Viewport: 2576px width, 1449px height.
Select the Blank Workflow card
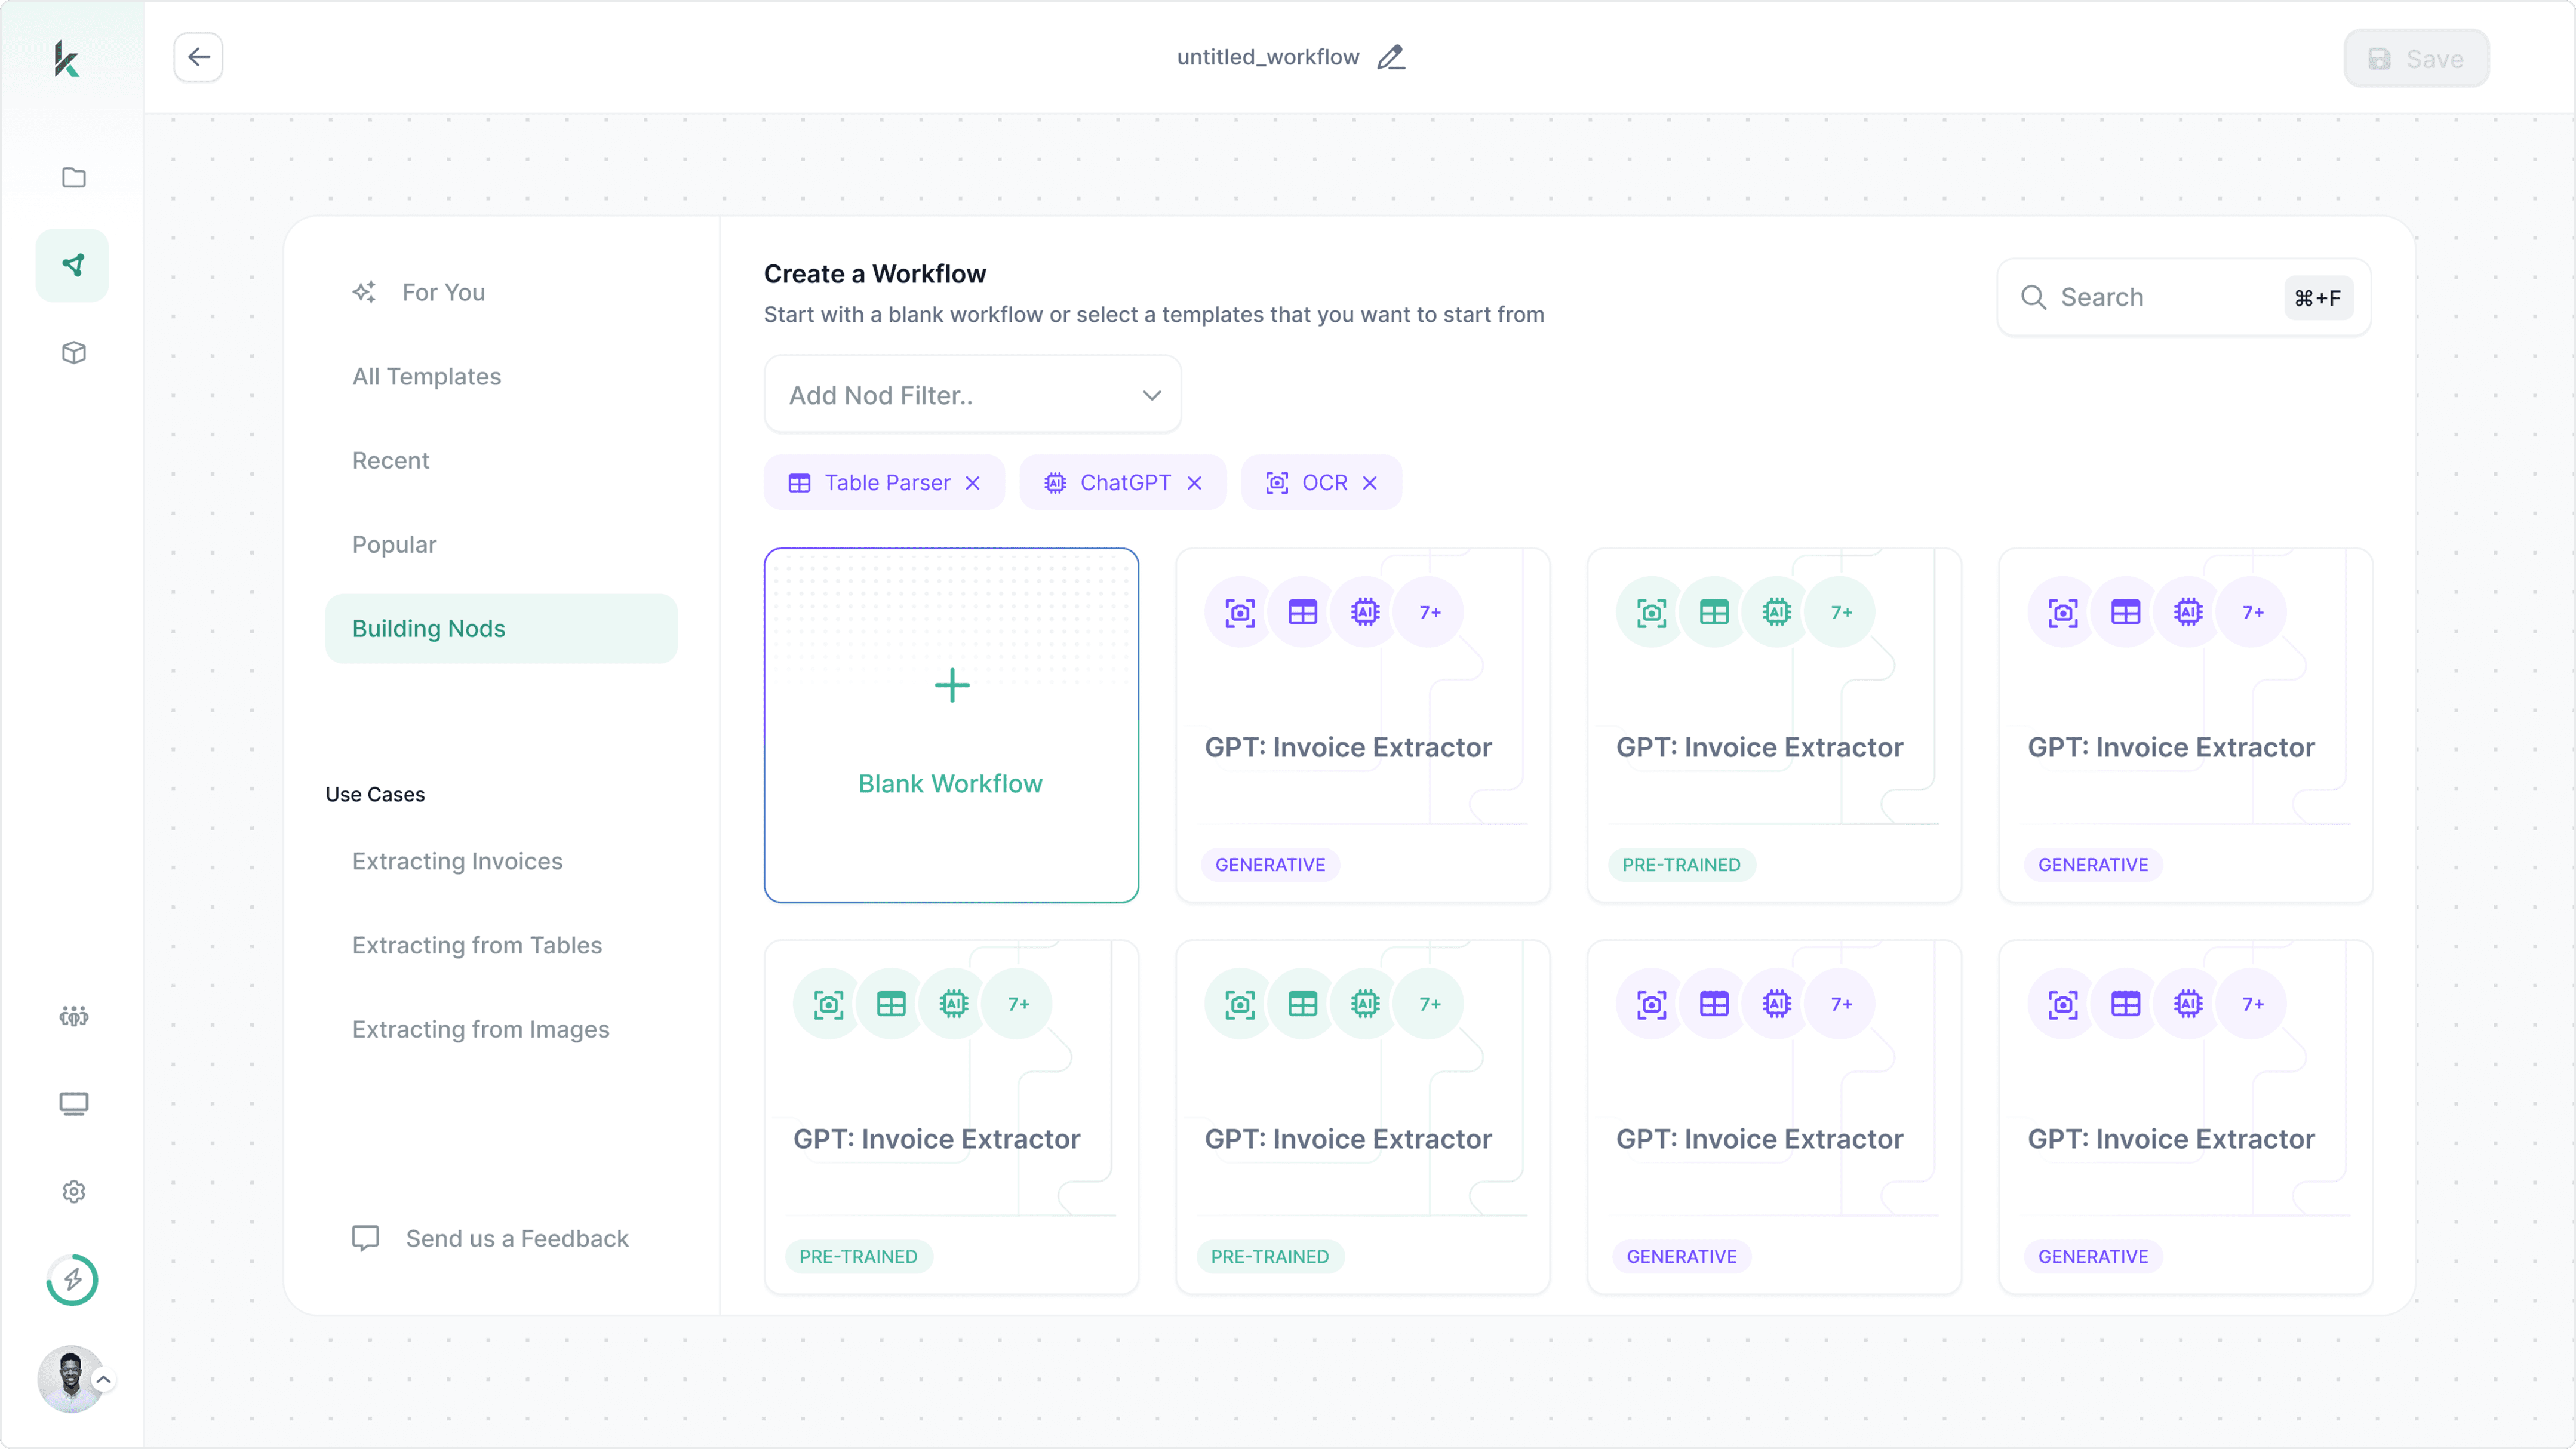pyautogui.click(x=950, y=725)
